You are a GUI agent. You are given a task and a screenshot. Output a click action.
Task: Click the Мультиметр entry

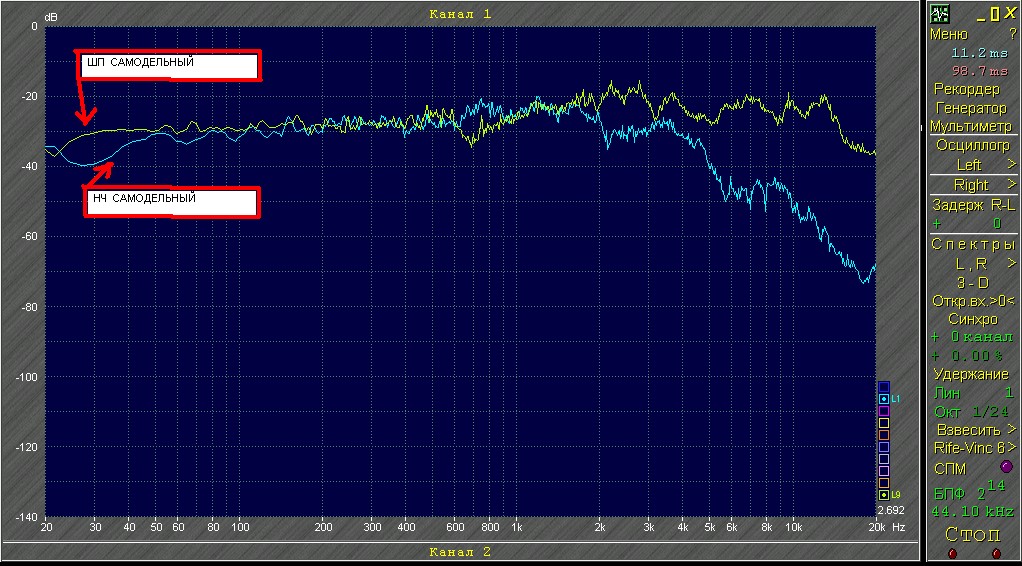[x=968, y=126]
